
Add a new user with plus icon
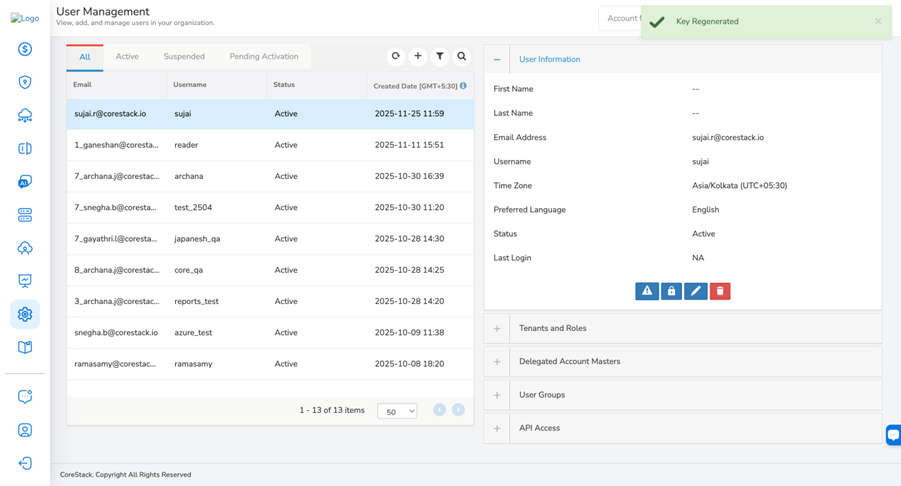[x=418, y=56]
